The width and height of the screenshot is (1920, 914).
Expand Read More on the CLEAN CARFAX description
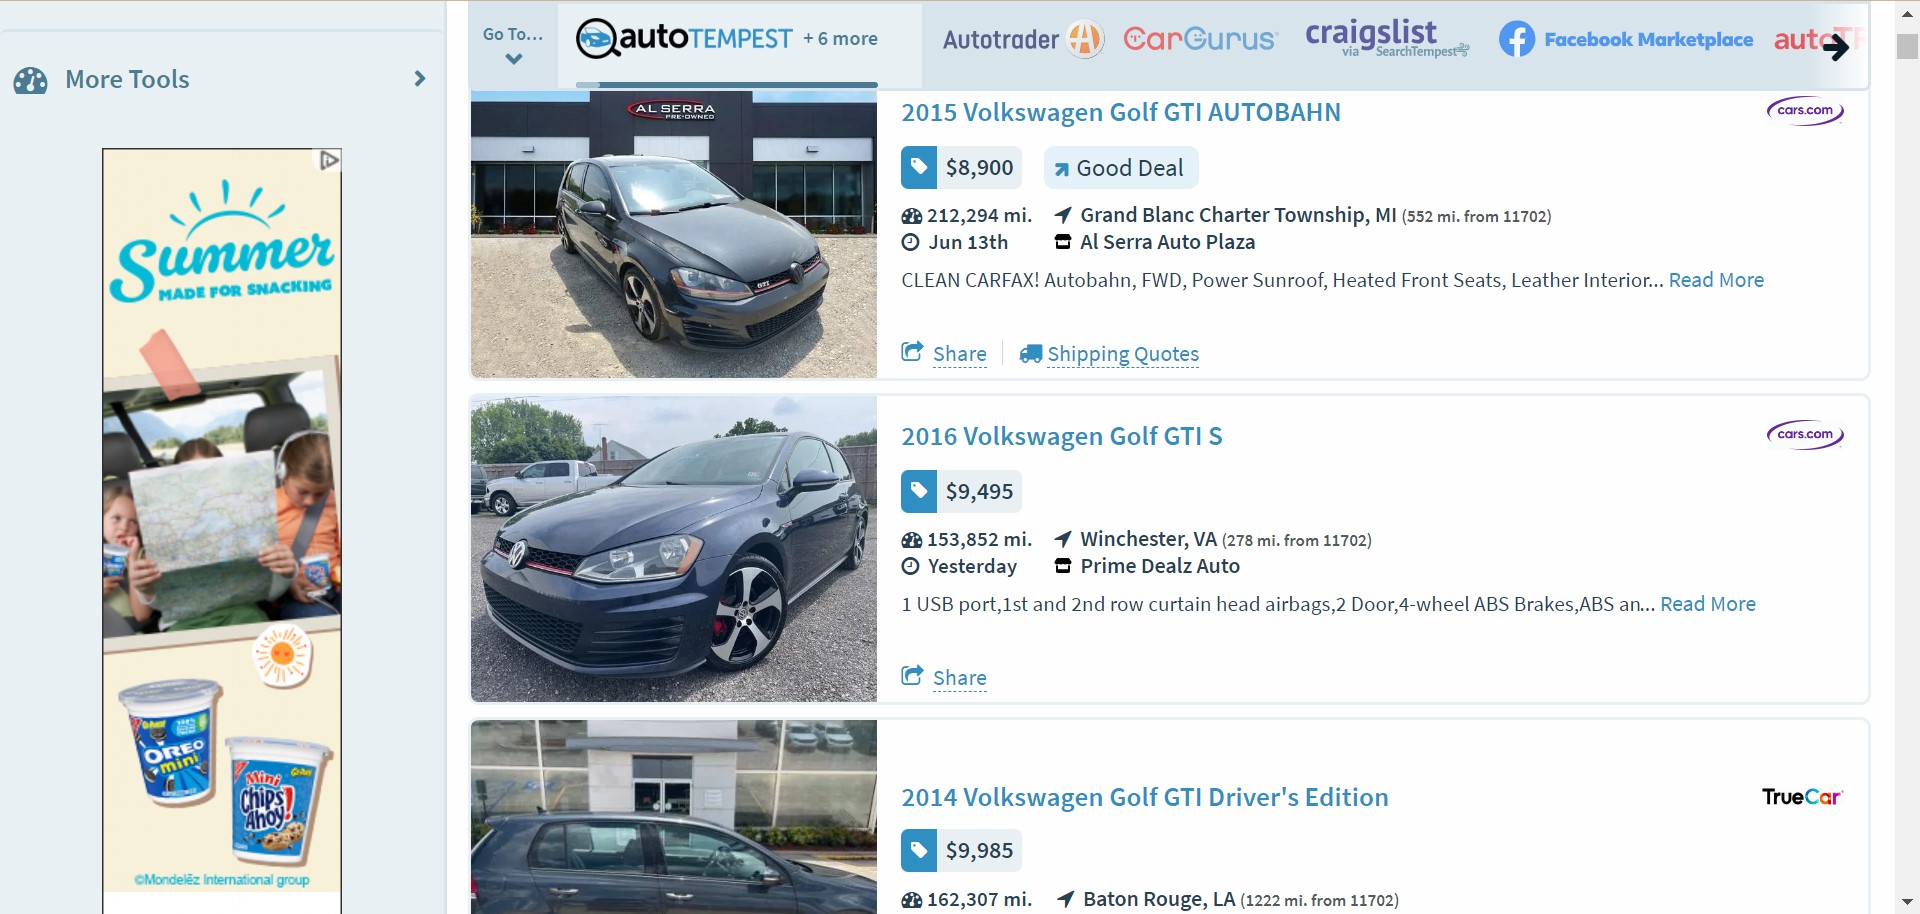point(1716,280)
